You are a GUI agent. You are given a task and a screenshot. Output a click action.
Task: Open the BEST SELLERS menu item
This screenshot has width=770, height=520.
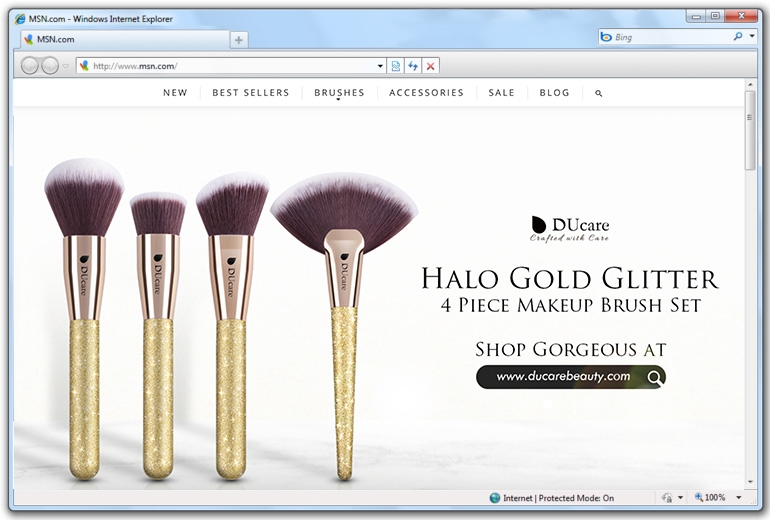tap(250, 93)
